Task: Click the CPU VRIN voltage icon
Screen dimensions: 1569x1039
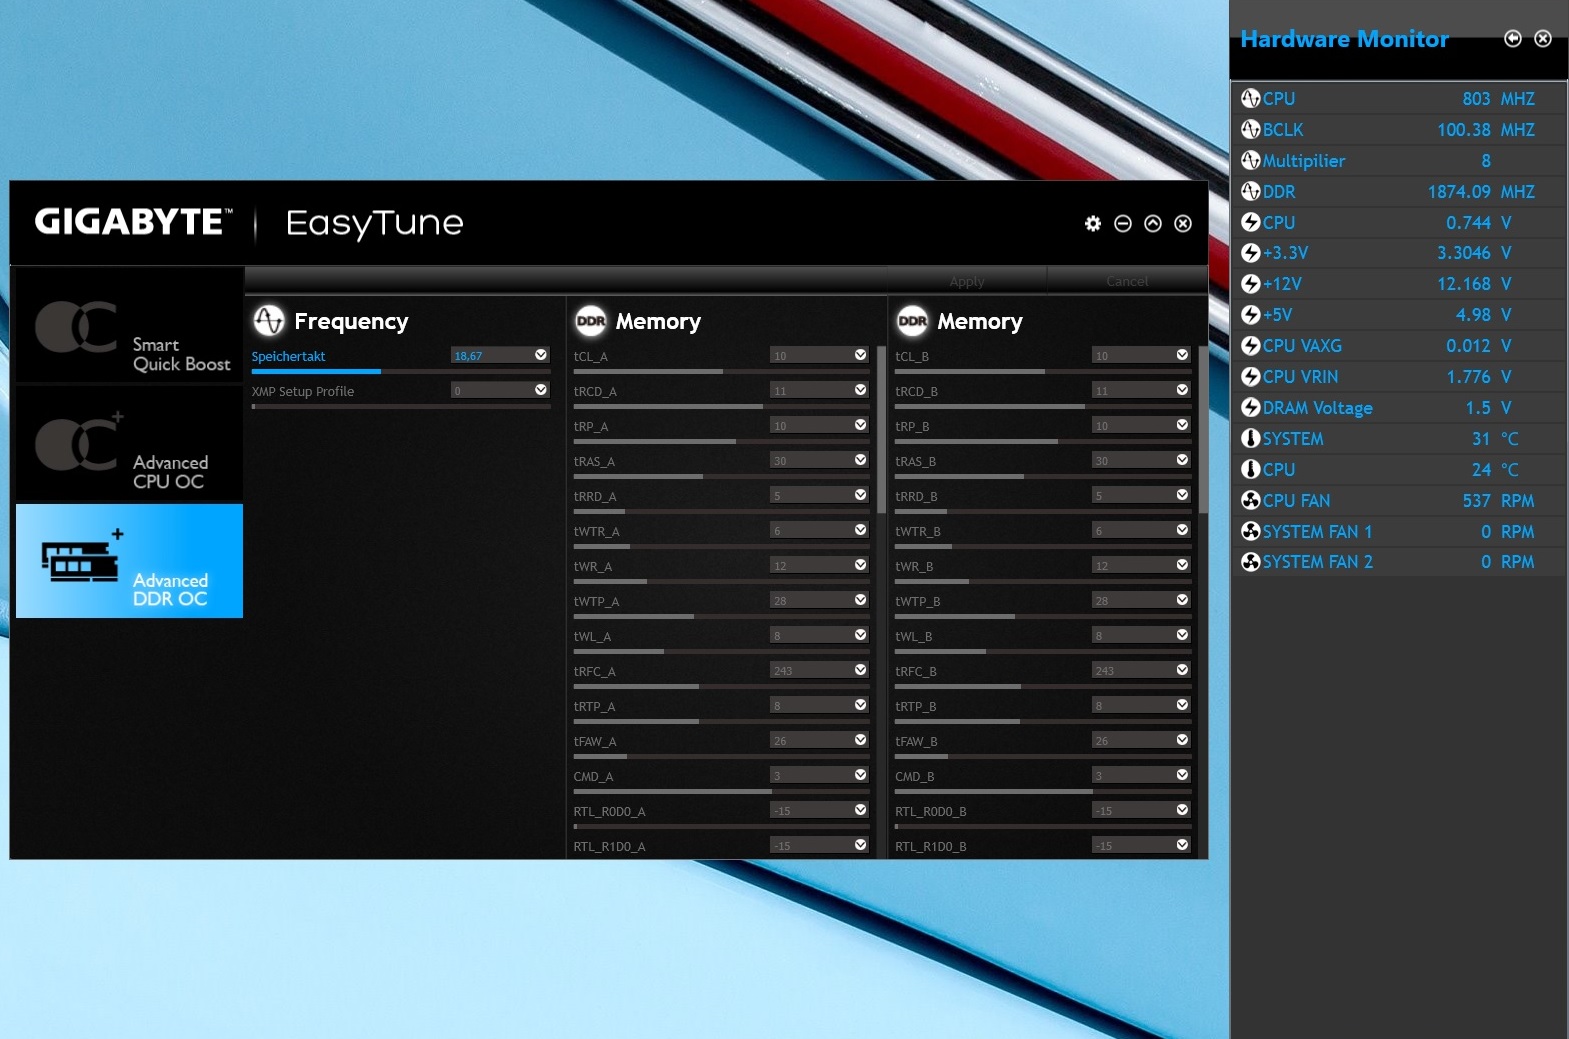Action: 1250,377
